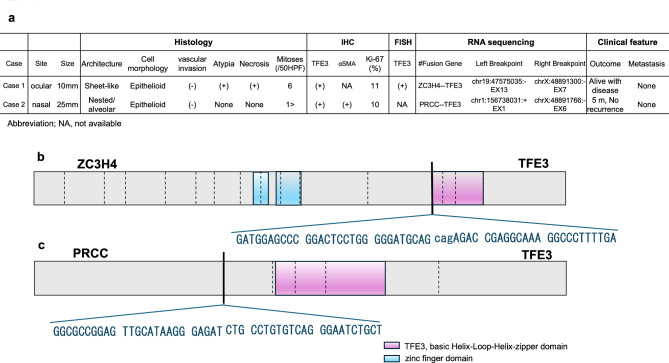This screenshot has height=363, width=669.
Task: Click the 'Abbreviation; NA, not available' footnote
Action: point(64,124)
